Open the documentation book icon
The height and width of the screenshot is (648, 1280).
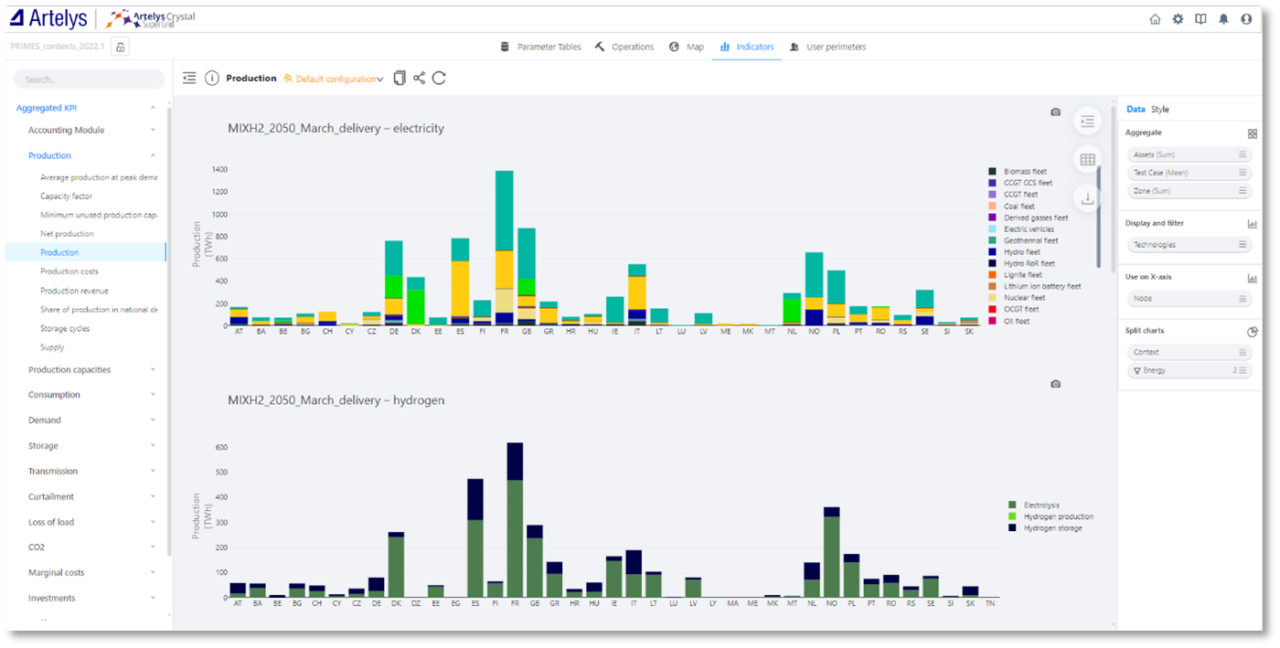pyautogui.click(x=1201, y=19)
